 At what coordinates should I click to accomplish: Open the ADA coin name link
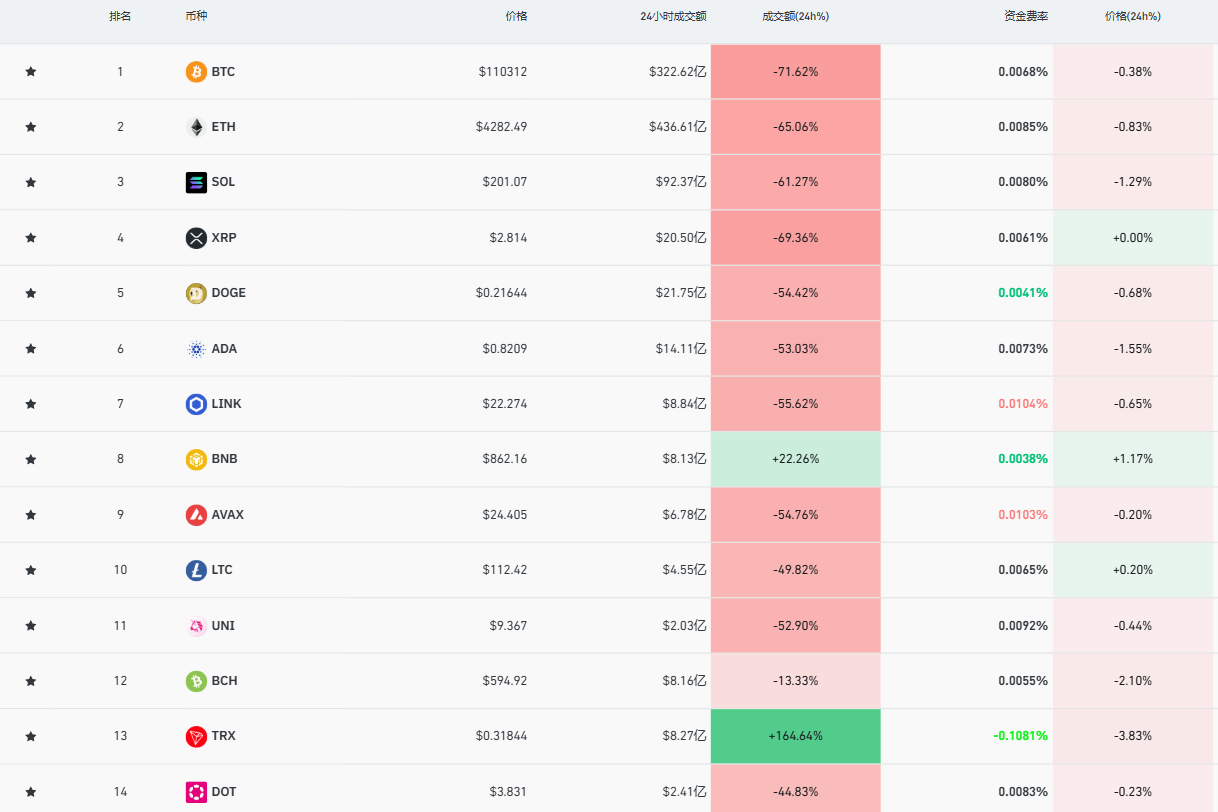coord(224,349)
